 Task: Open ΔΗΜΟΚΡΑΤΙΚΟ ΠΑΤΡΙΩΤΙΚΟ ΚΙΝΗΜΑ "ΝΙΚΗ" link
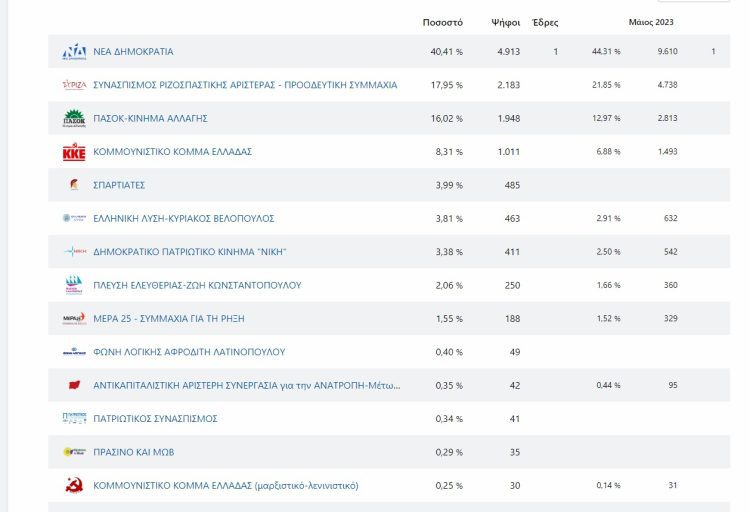189,252
